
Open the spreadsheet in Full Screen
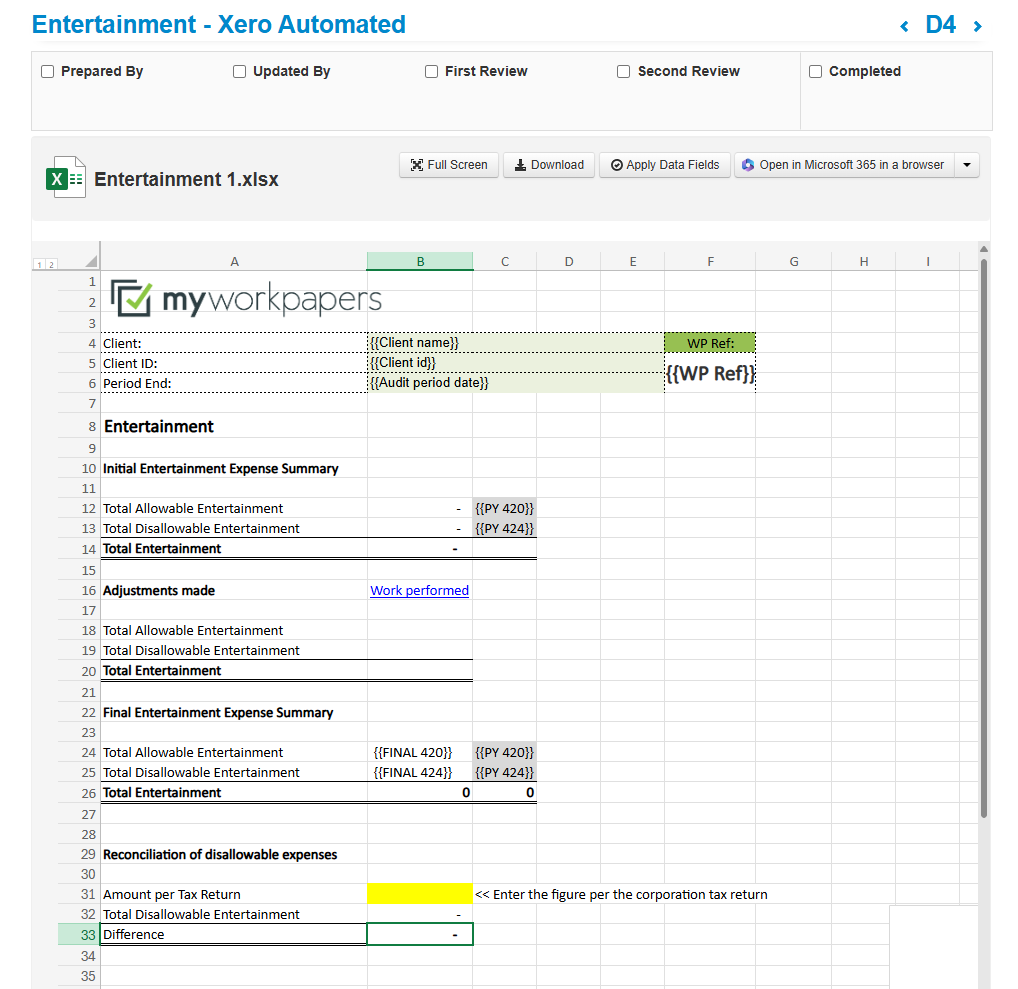pos(448,165)
